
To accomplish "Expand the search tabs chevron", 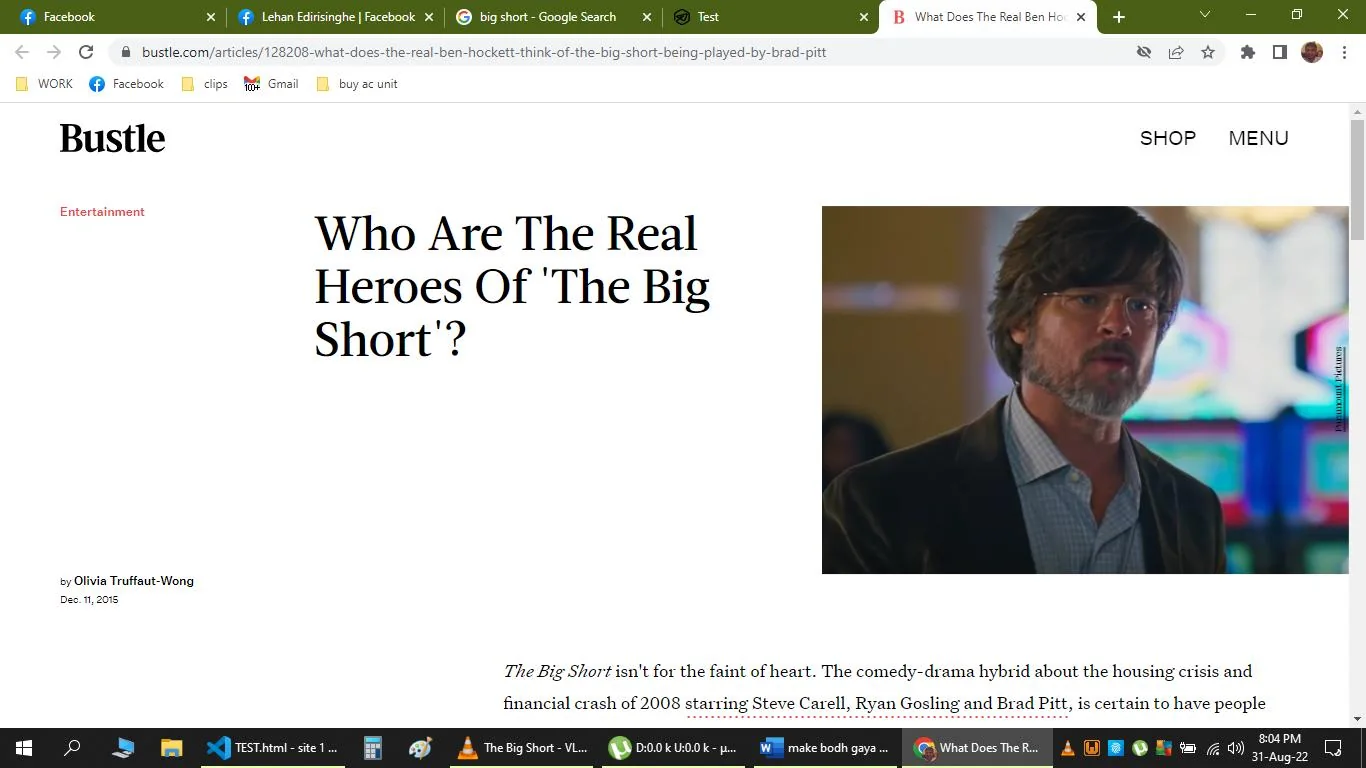I will point(1205,15).
